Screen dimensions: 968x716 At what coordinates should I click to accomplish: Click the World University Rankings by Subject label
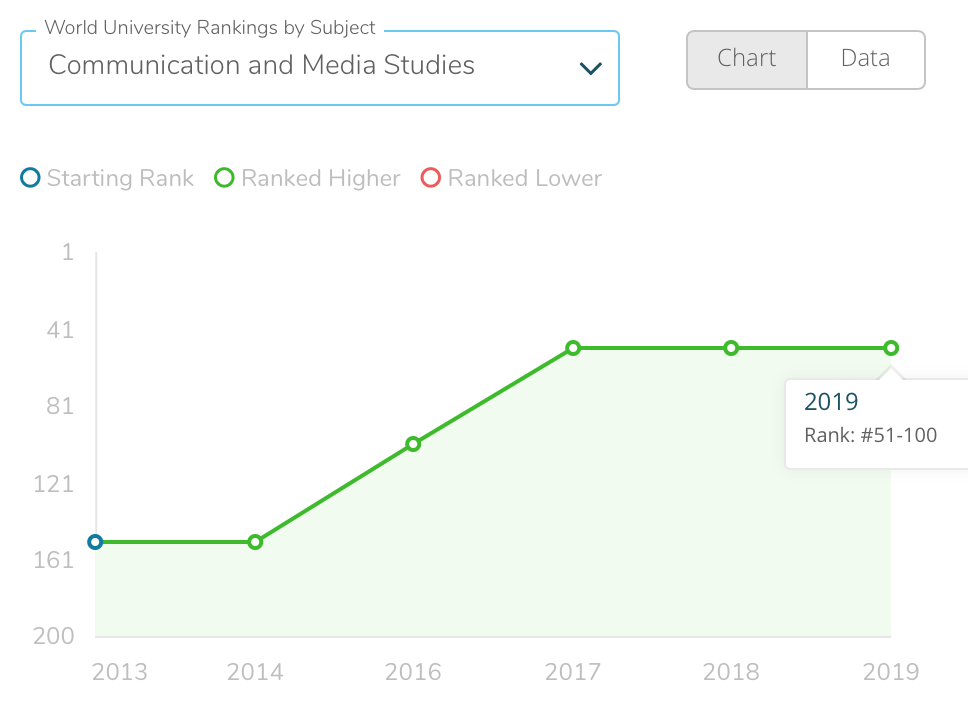[x=210, y=28]
